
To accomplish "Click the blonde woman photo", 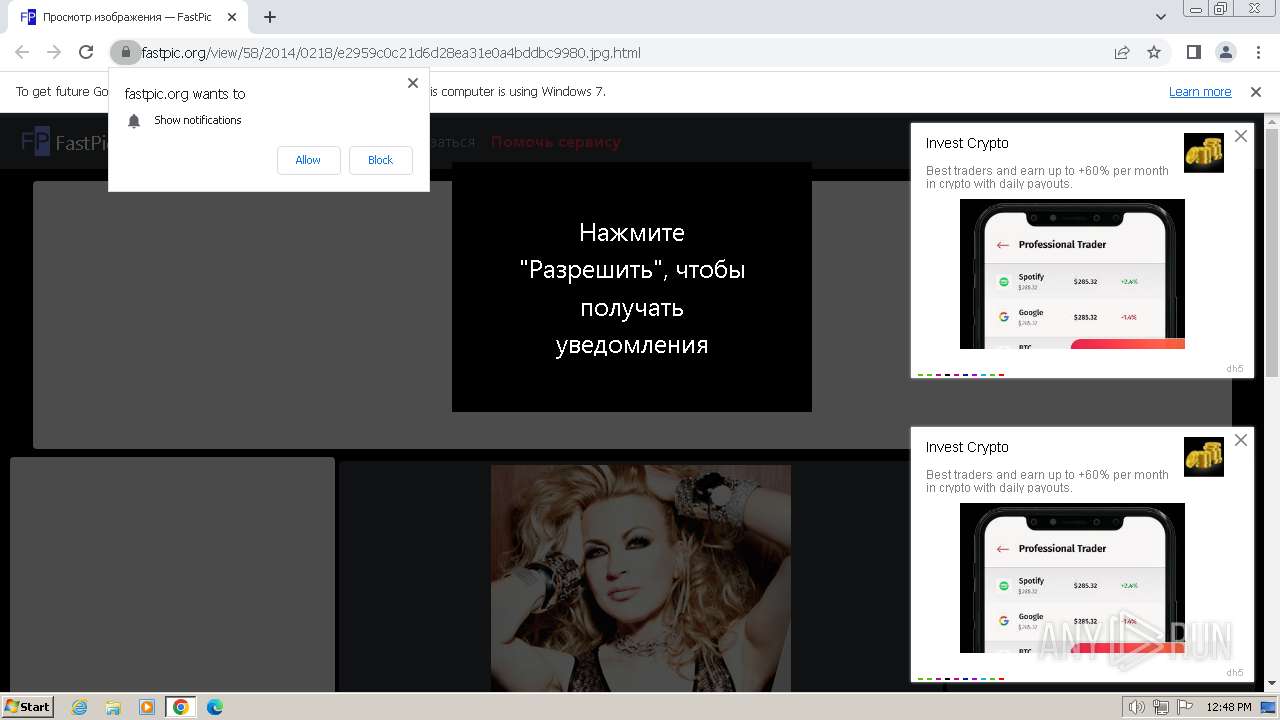I will tap(641, 578).
